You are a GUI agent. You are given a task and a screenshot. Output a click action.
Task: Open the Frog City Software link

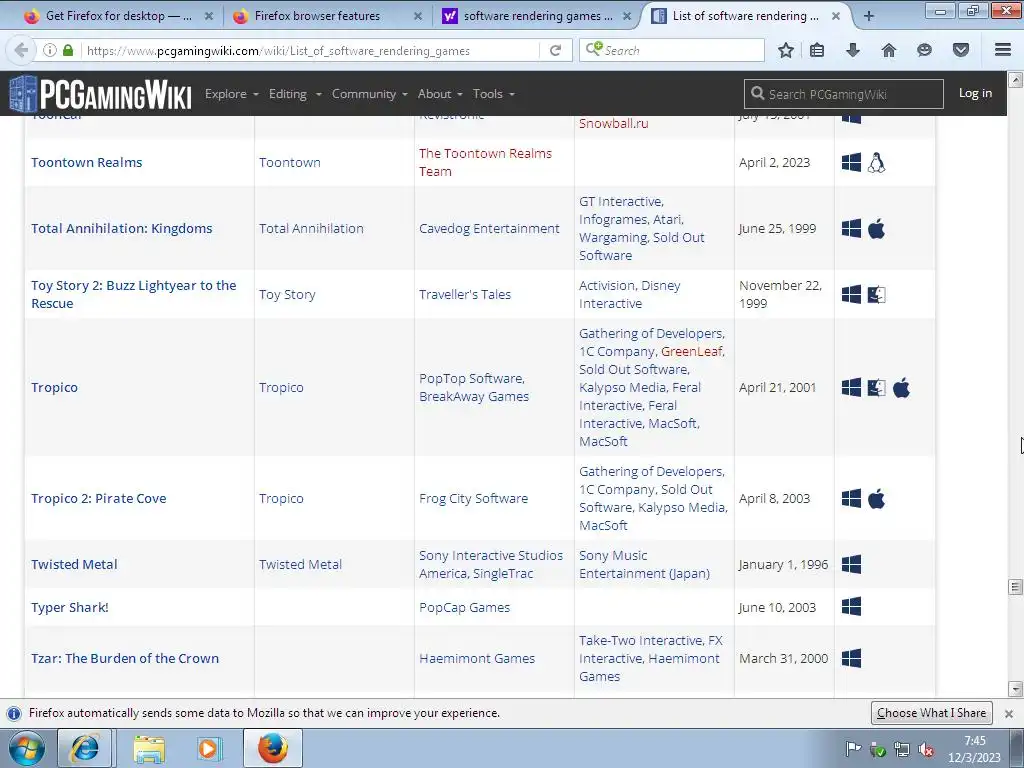(473, 499)
